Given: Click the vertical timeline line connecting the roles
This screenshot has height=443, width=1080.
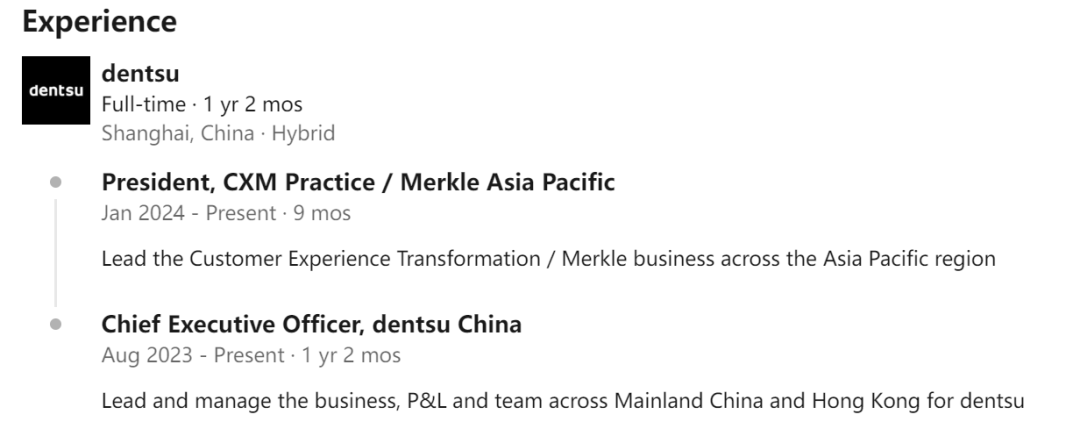Looking at the screenshot, I should 56,253.
